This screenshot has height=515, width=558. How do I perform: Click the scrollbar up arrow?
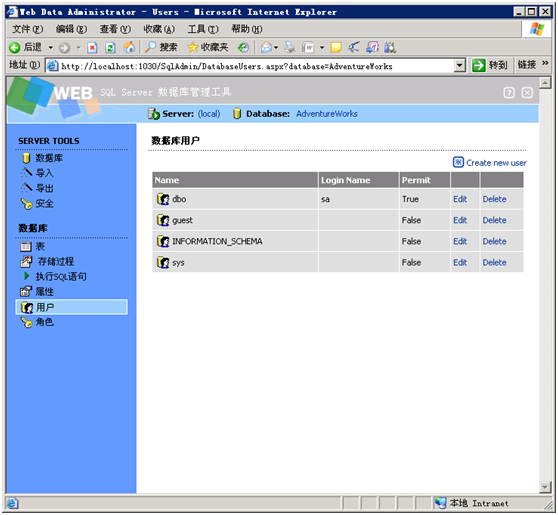coord(545,83)
